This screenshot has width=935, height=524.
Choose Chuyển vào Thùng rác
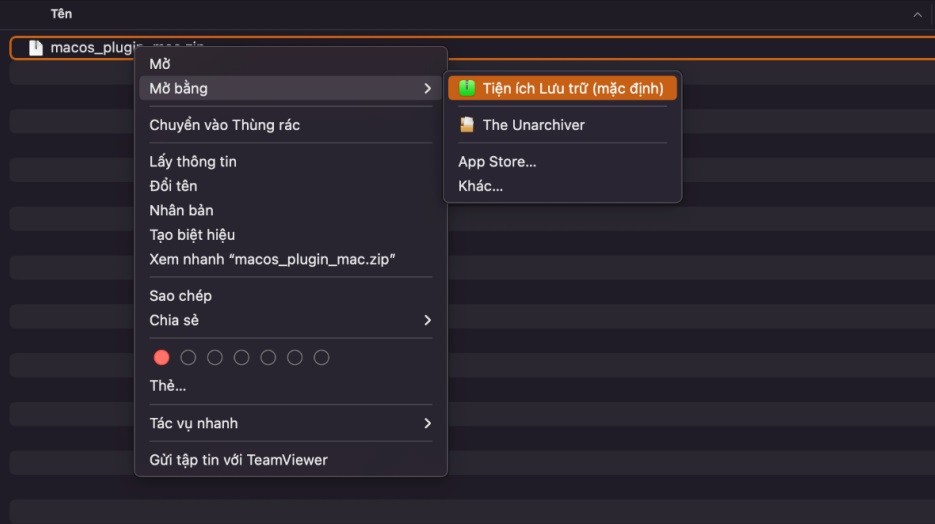pos(291,125)
